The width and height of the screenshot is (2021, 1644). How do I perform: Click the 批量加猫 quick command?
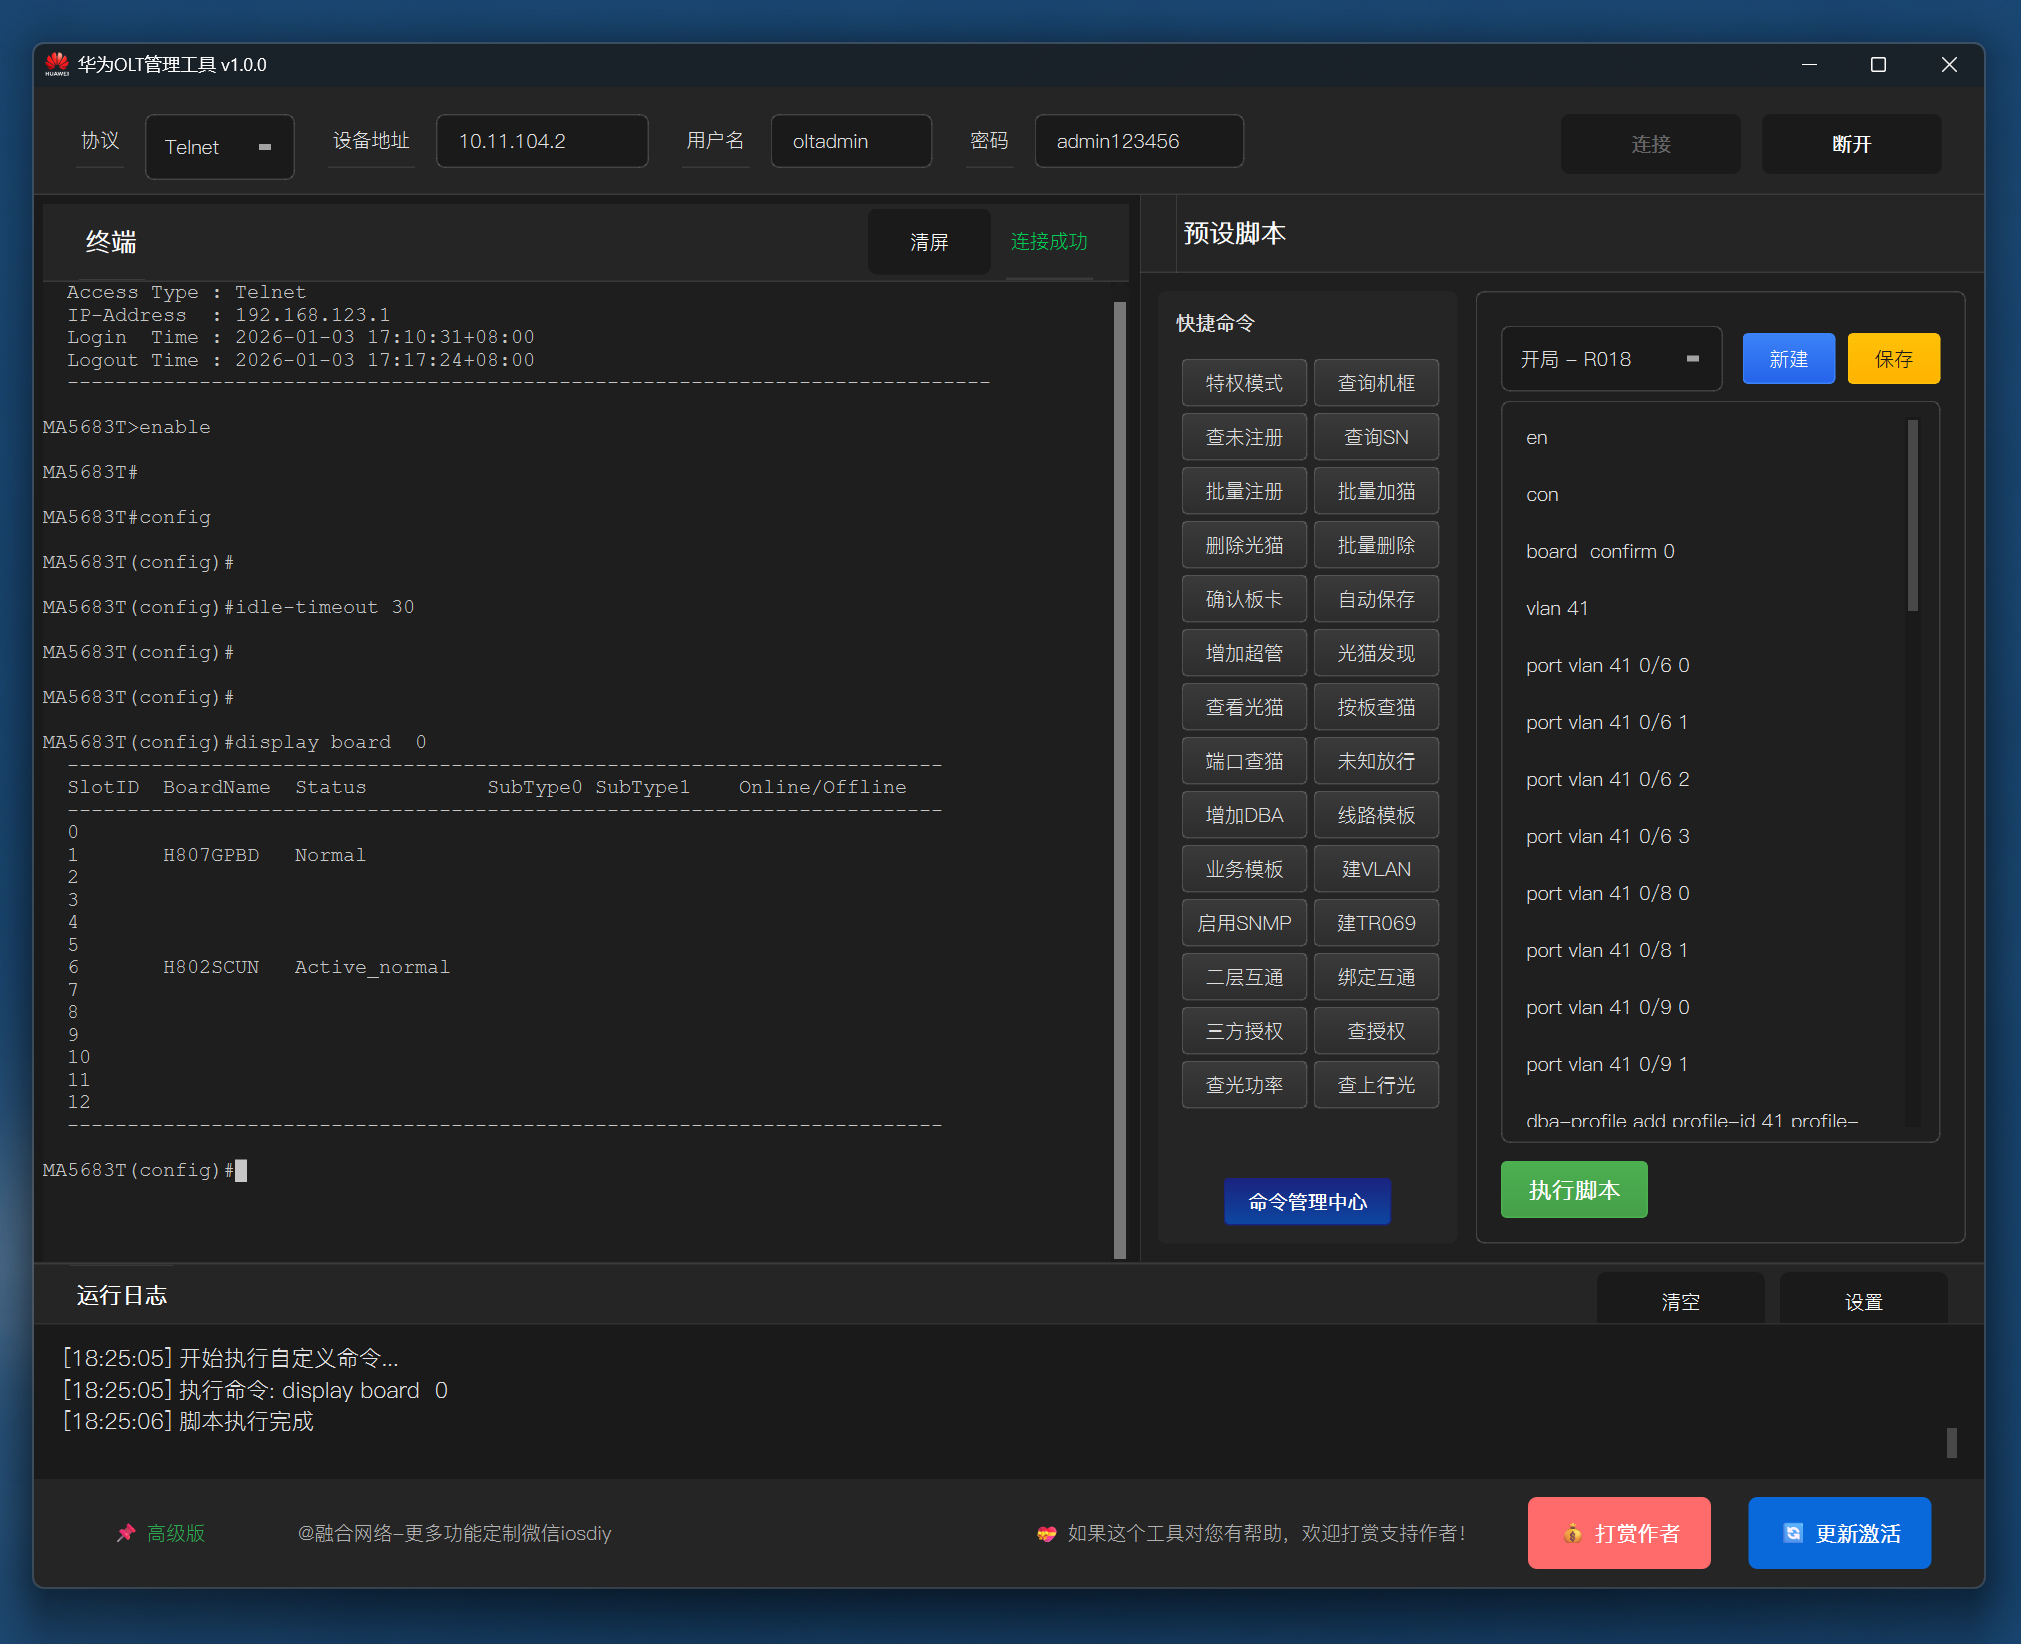point(1376,491)
